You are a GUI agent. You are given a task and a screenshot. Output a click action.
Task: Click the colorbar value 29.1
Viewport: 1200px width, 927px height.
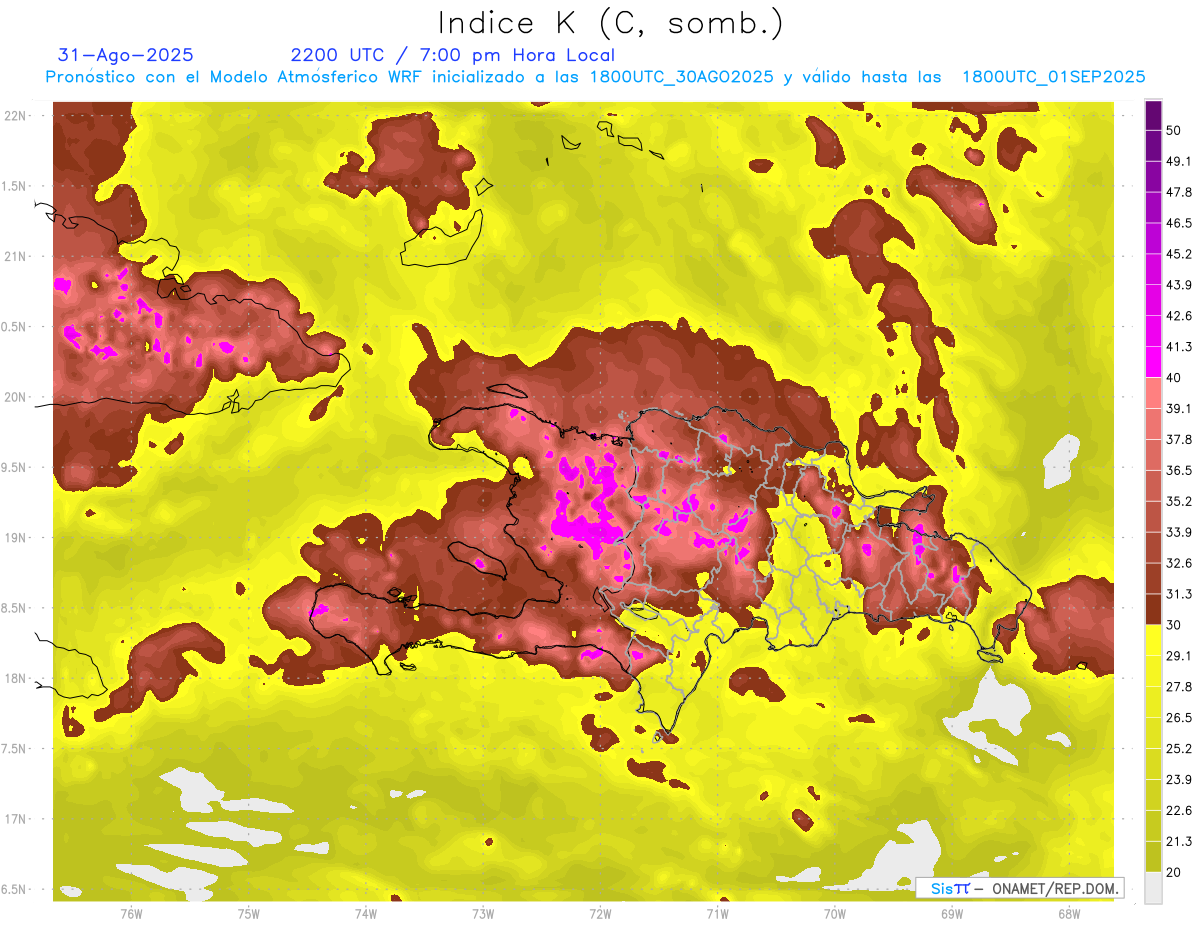(x=1178, y=655)
